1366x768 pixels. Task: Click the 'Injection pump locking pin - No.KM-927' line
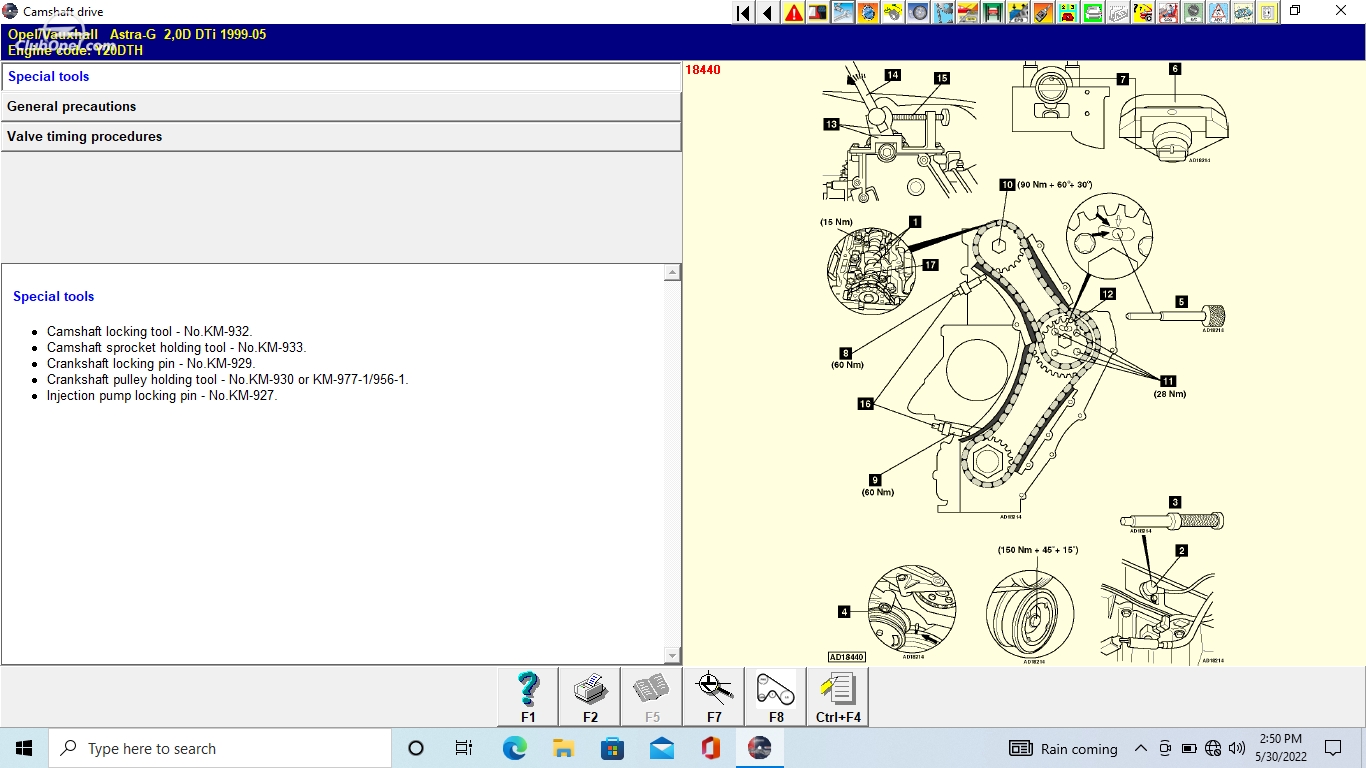coord(162,396)
